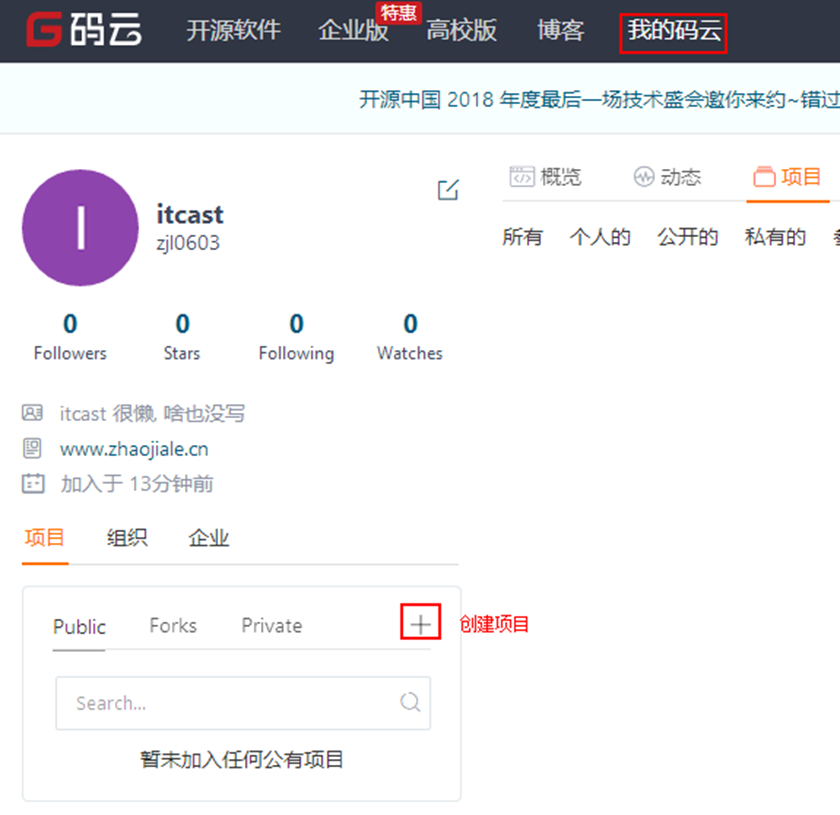This screenshot has height=815, width=840.
Task: Switch to the 动态 tab
Action: click(x=667, y=177)
